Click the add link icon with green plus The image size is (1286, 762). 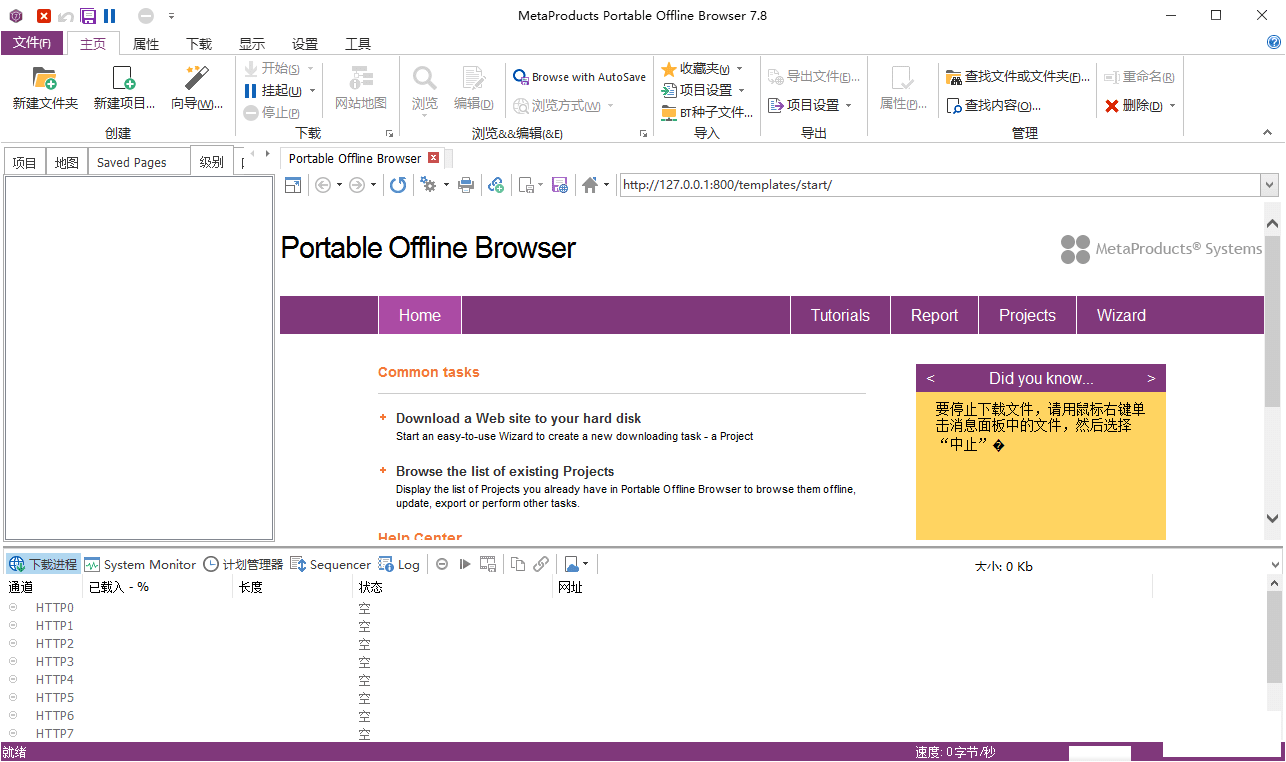pyautogui.click(x=496, y=185)
